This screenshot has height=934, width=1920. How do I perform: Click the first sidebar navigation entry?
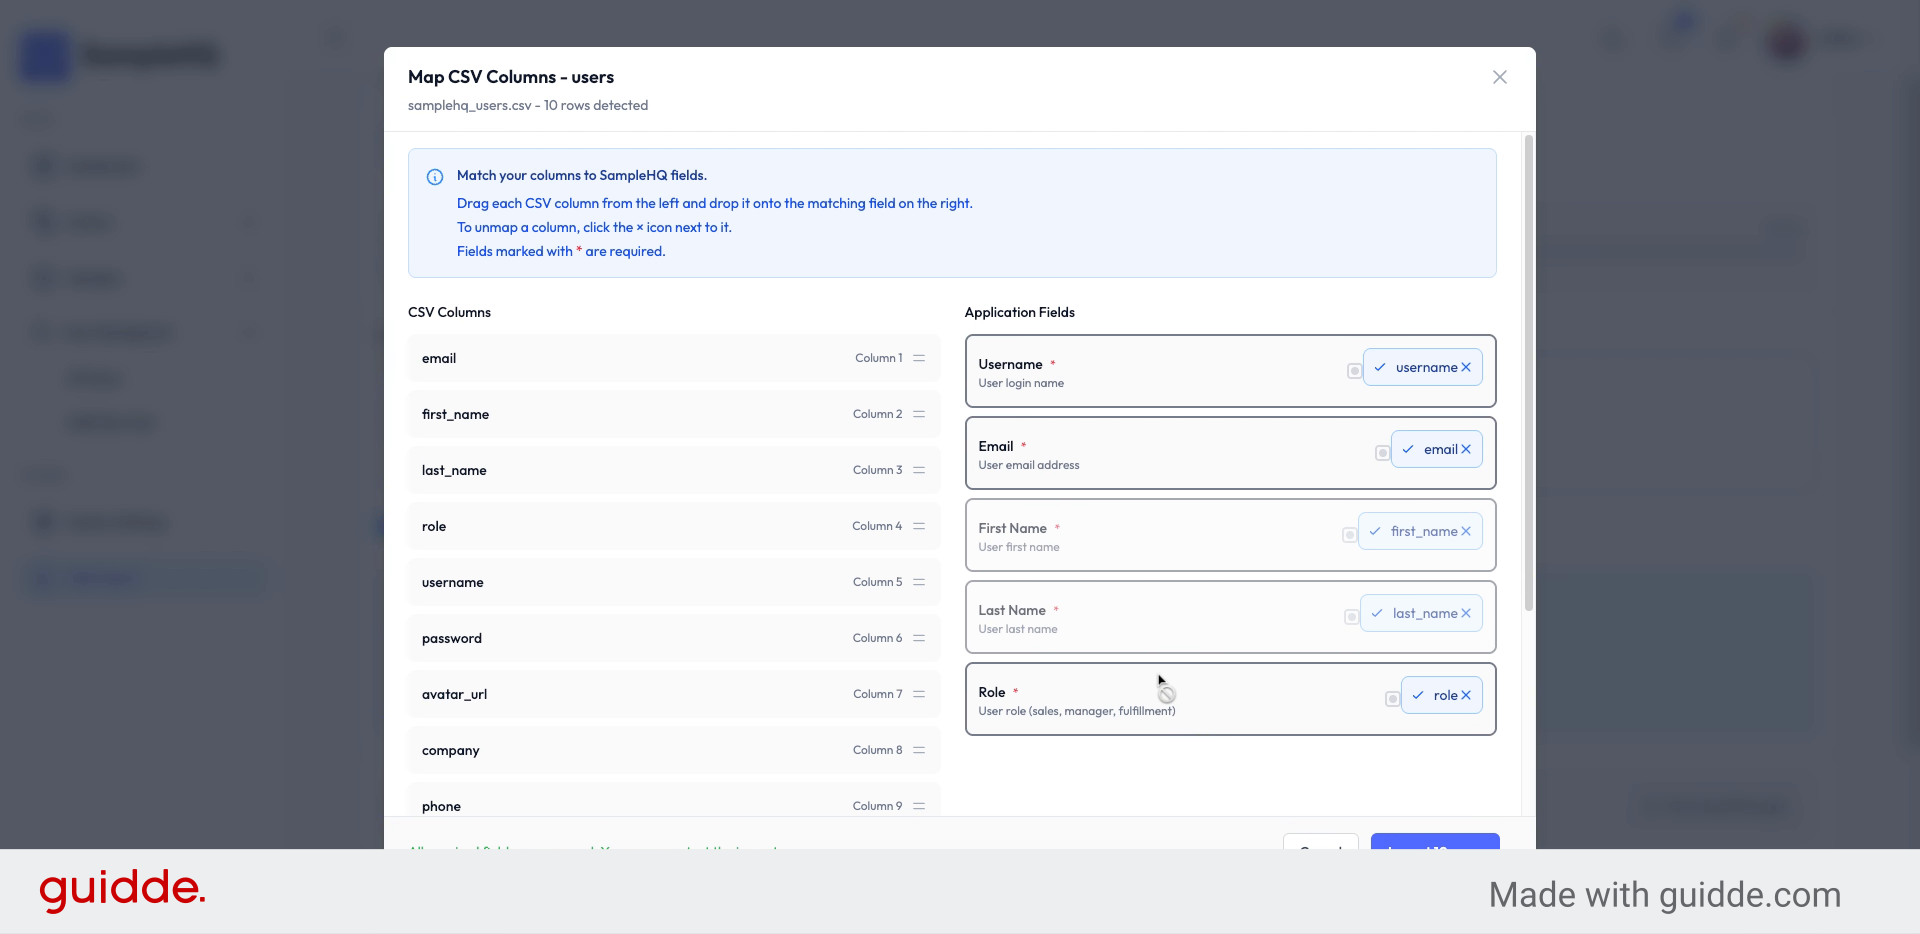100,165
